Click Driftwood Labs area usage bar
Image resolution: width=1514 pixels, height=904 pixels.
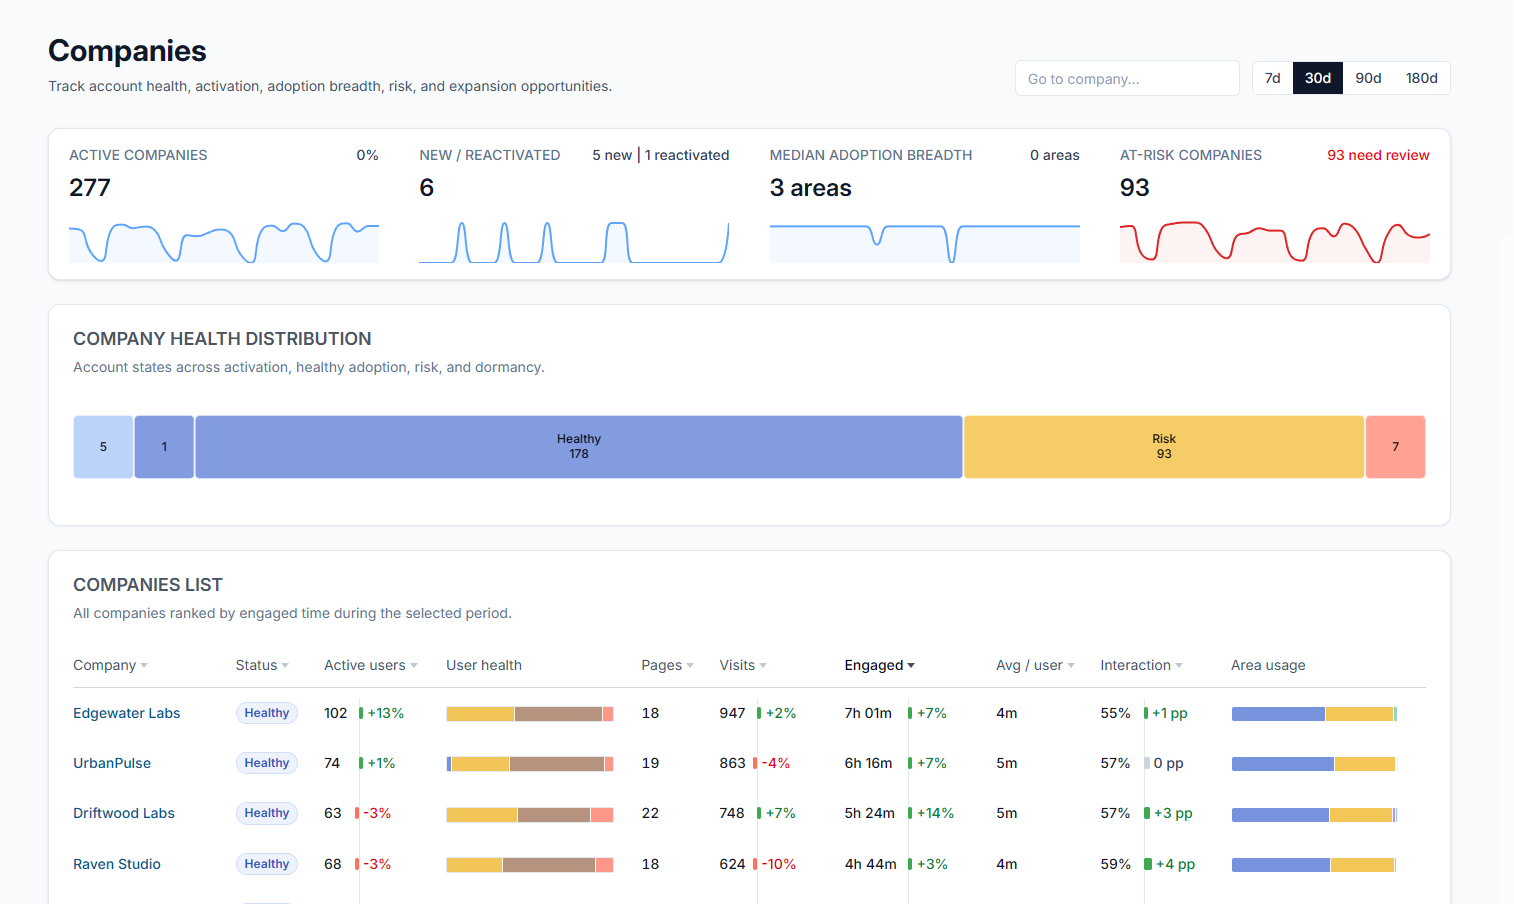[1314, 814]
